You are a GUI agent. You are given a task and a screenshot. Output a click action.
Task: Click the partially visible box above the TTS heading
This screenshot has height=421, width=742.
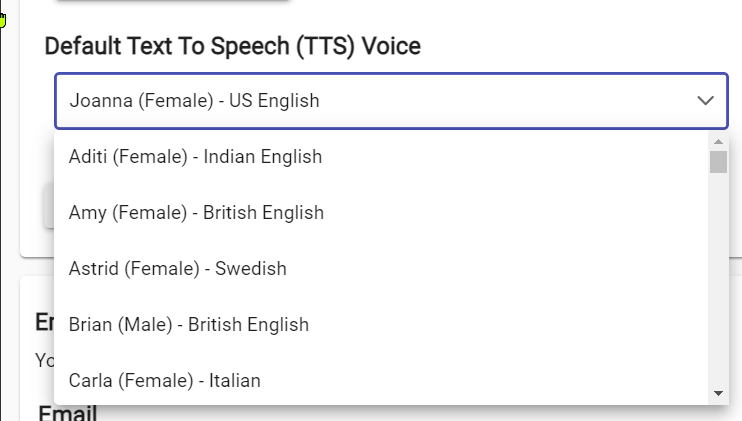click(x=170, y=3)
